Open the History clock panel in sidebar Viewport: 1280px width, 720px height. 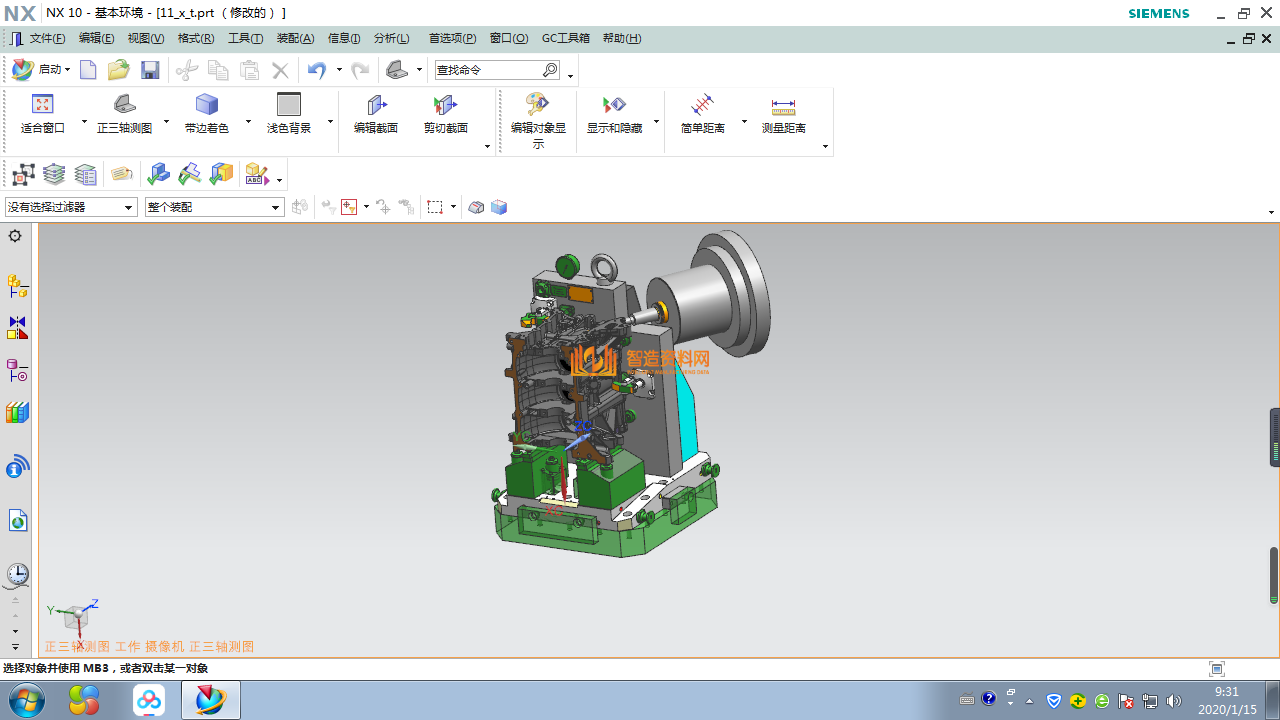pos(17,574)
